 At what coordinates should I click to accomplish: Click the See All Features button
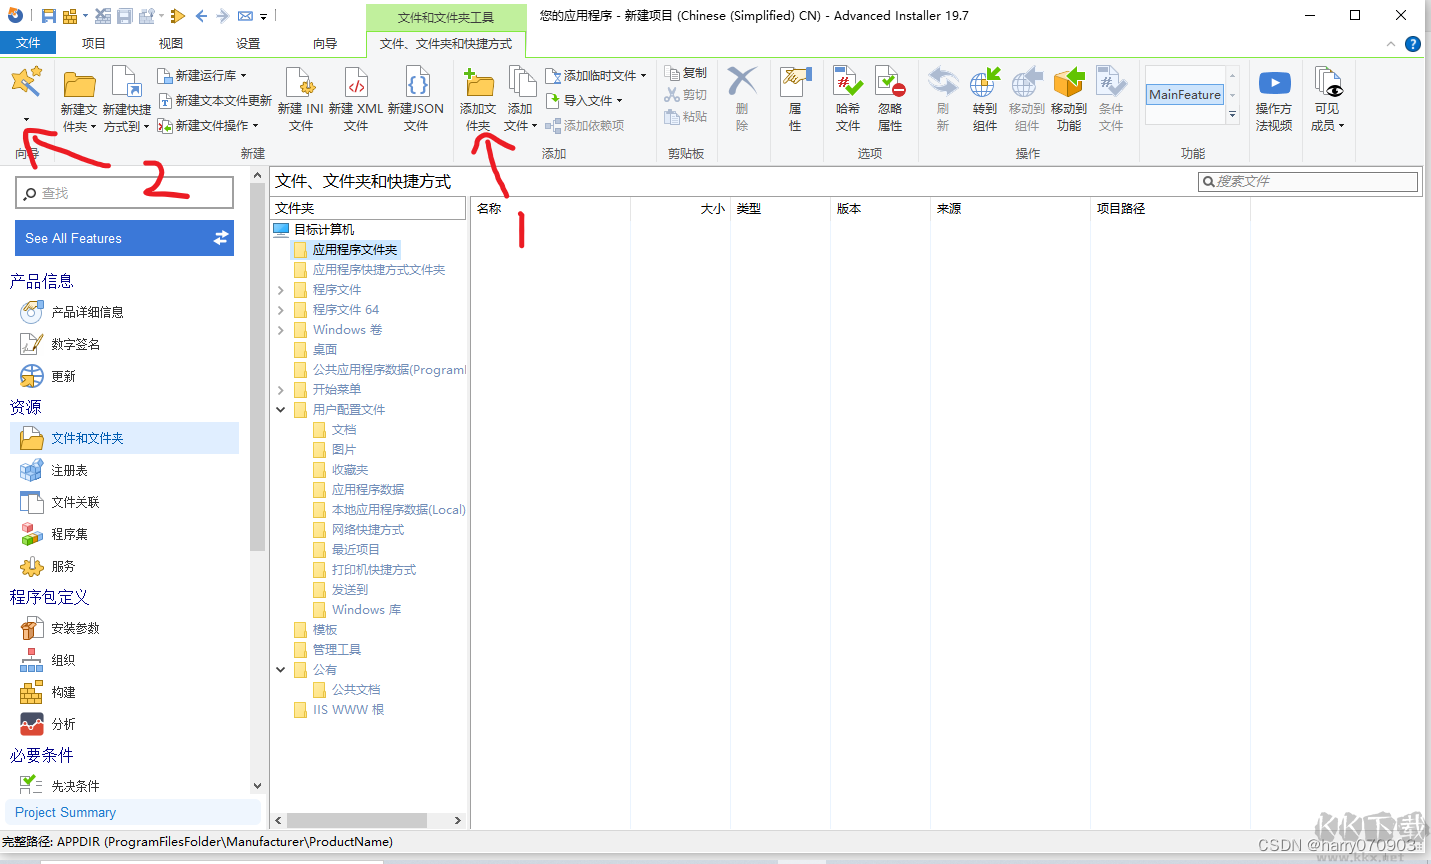click(123, 238)
